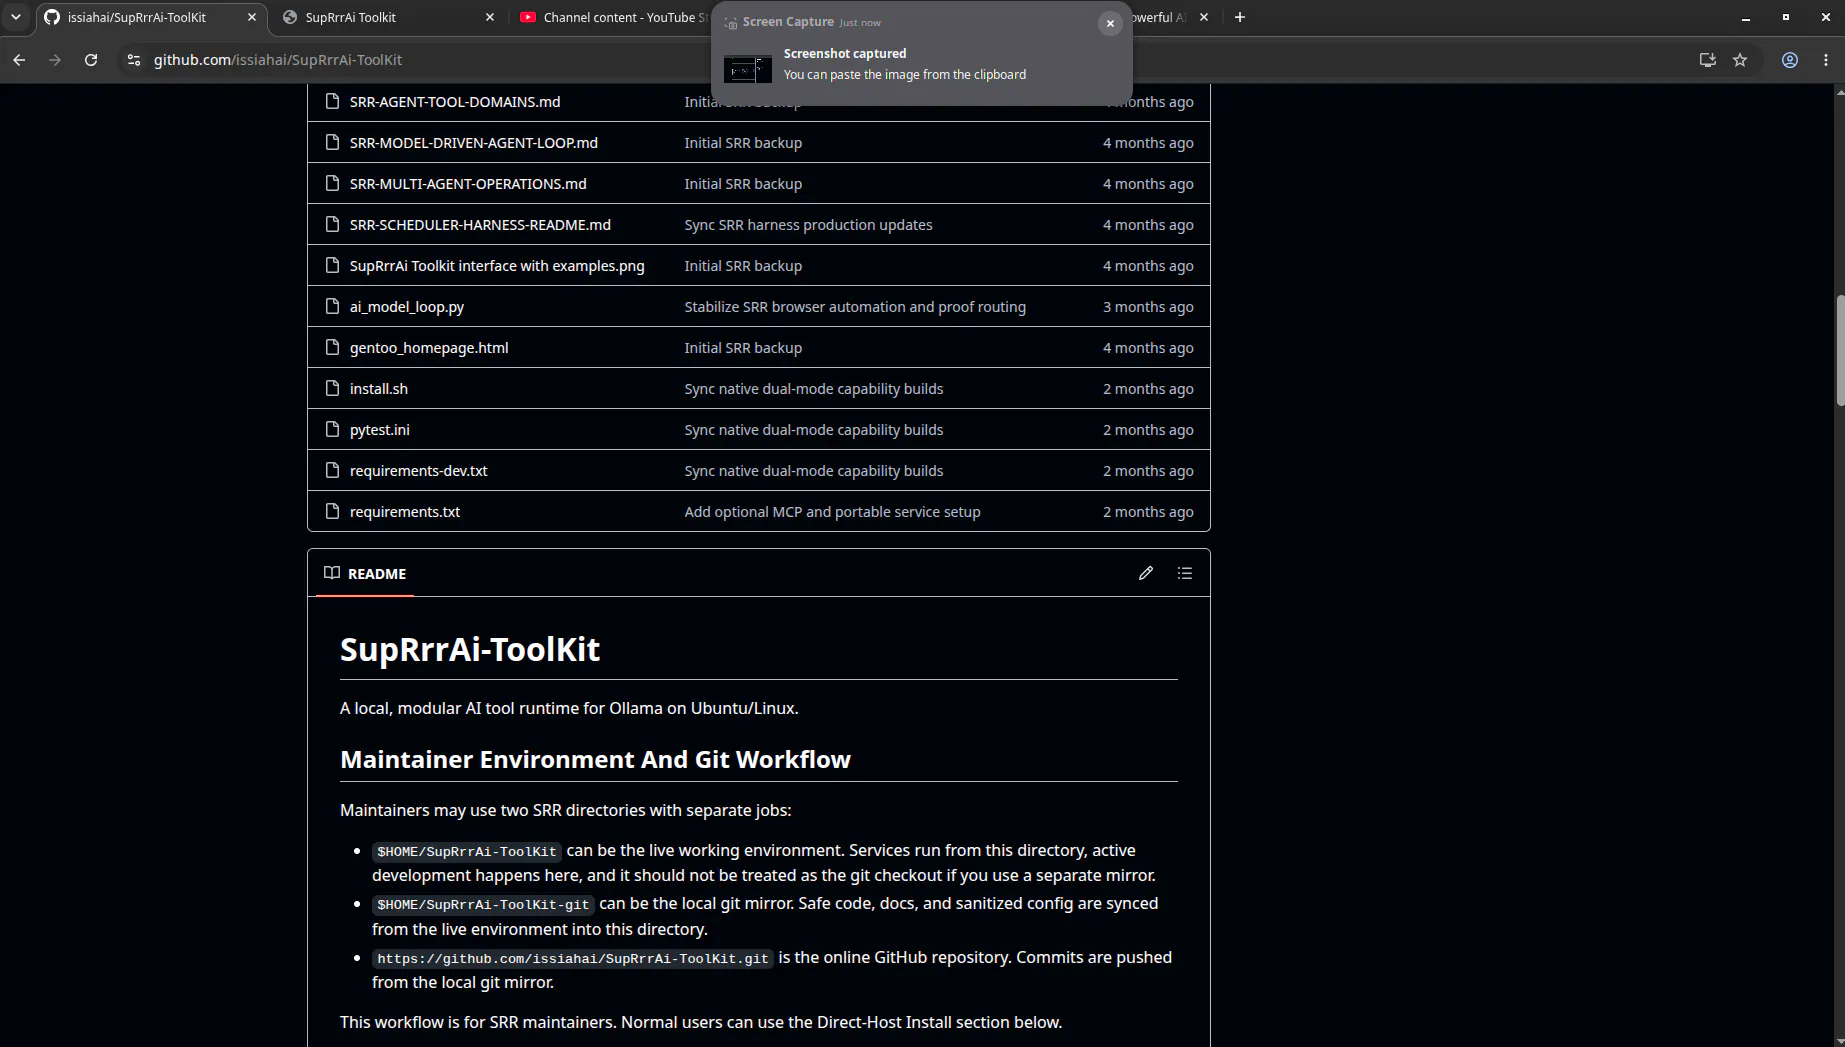Click file icon beside requirements-dev.txt
The width and height of the screenshot is (1845, 1047).
(333, 470)
